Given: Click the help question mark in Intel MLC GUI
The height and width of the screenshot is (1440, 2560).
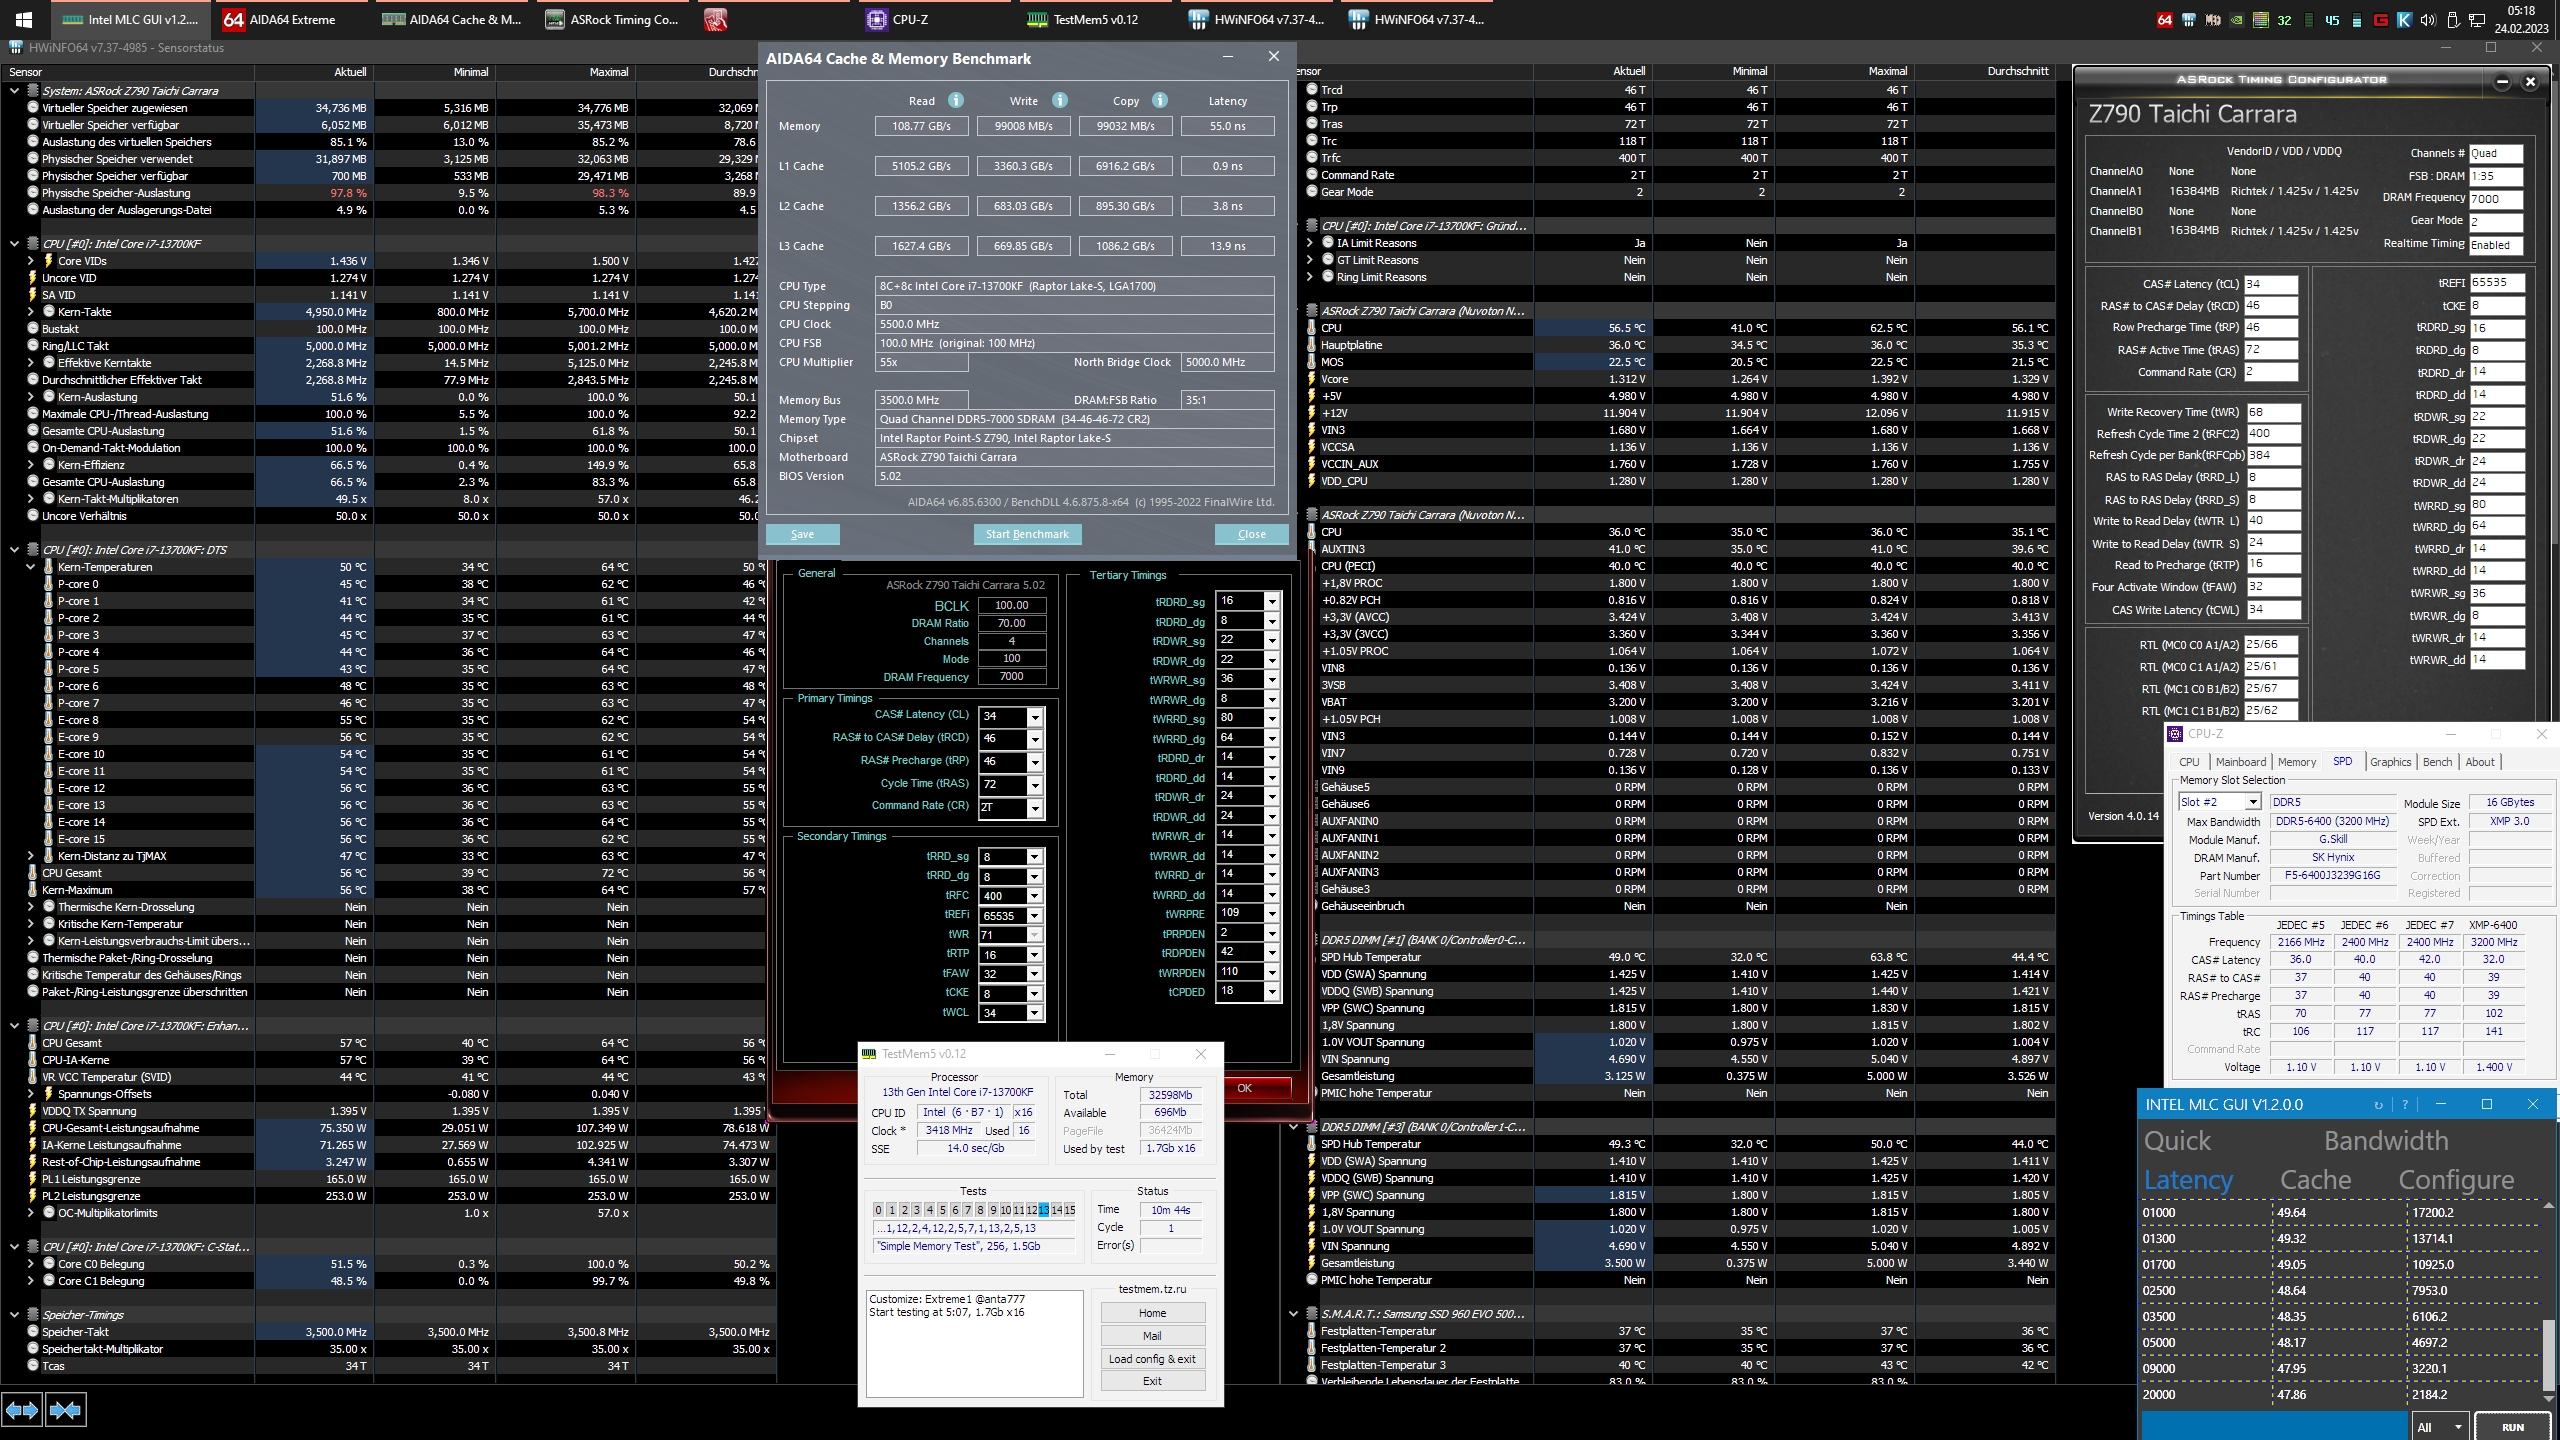Looking at the screenshot, I should (2404, 1105).
